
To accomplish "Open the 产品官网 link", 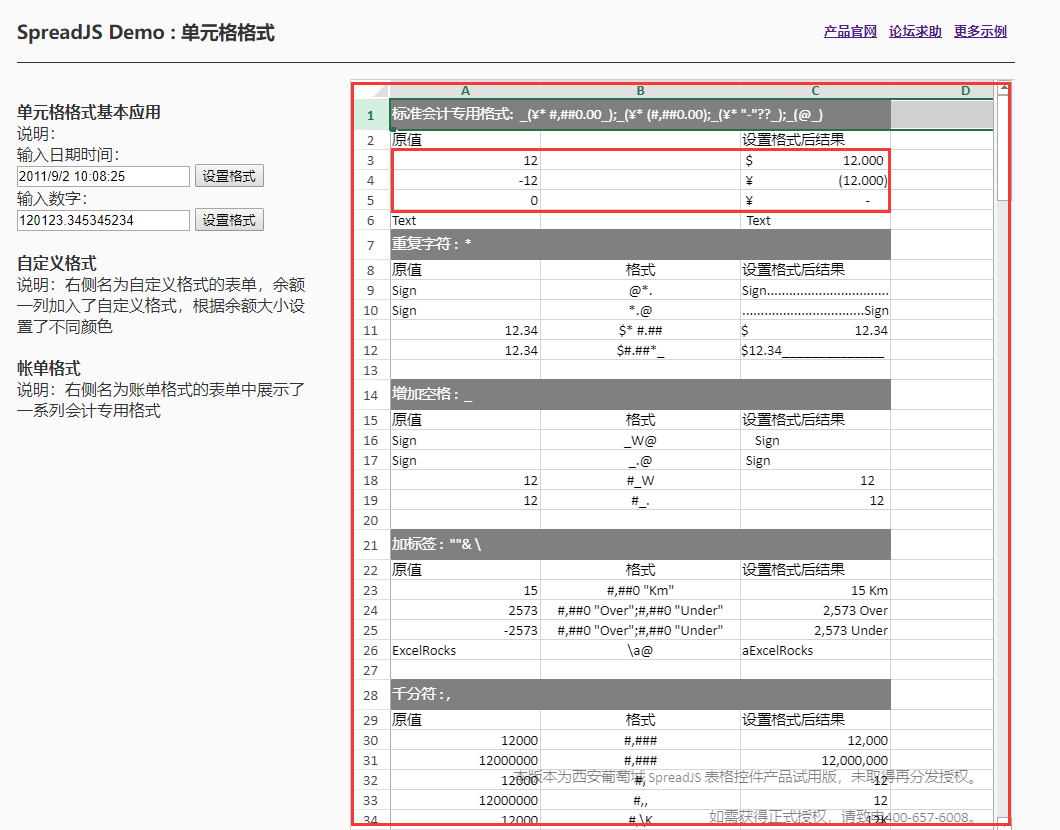I will pos(850,31).
